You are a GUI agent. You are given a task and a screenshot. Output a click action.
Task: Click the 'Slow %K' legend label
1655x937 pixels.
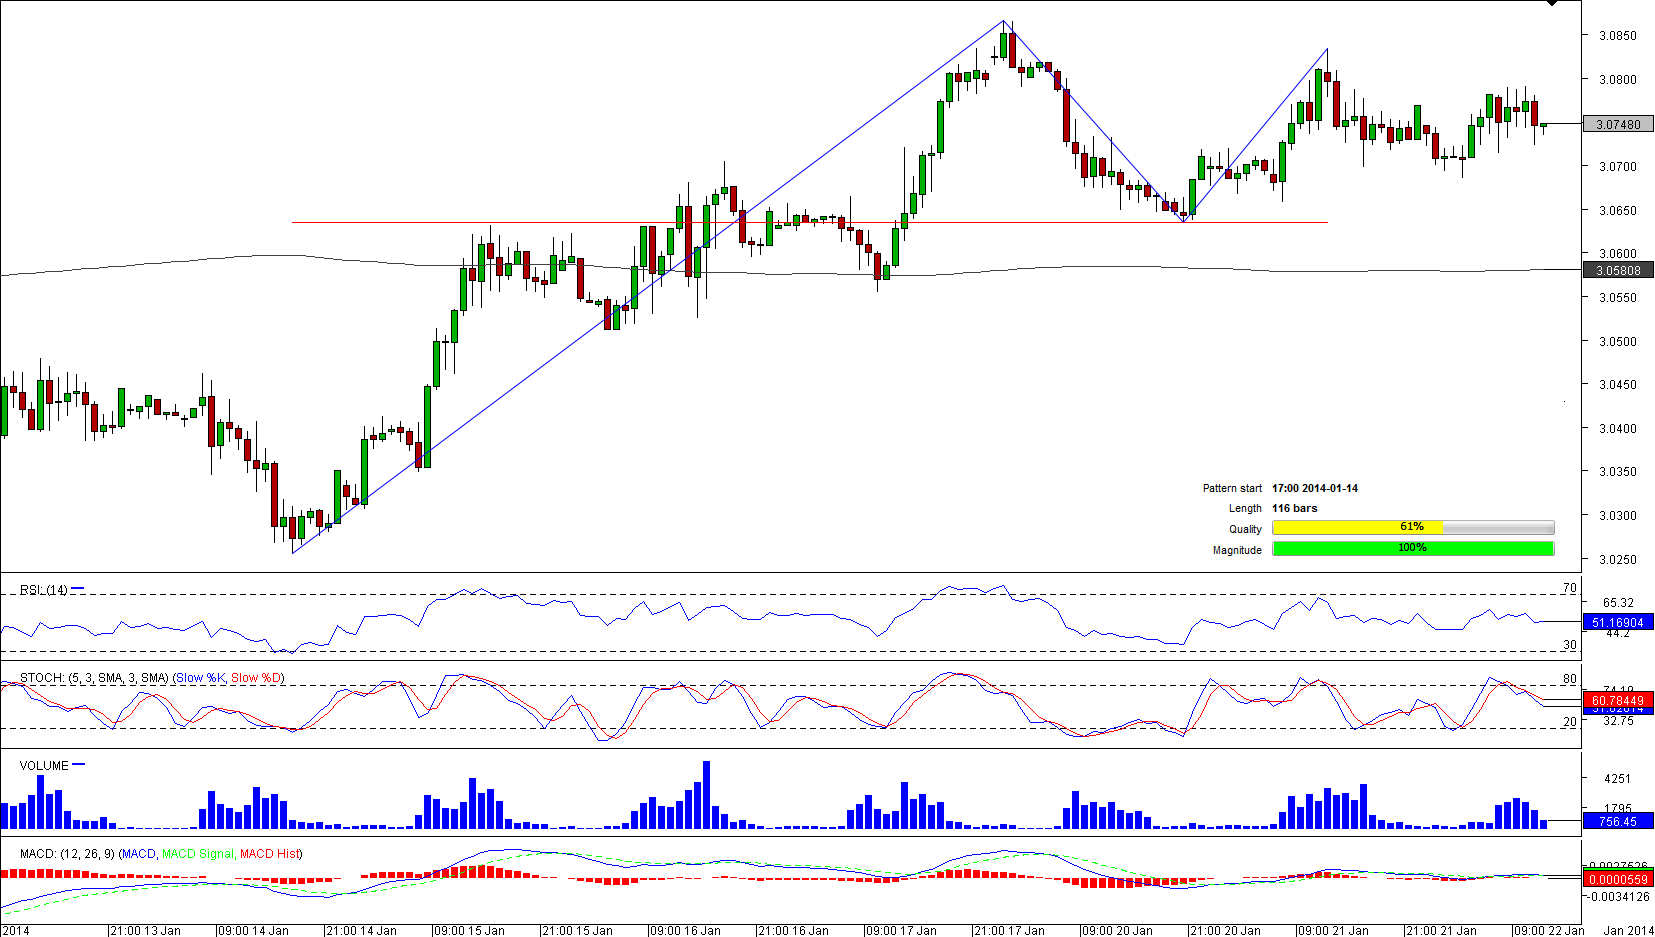[x=201, y=678]
